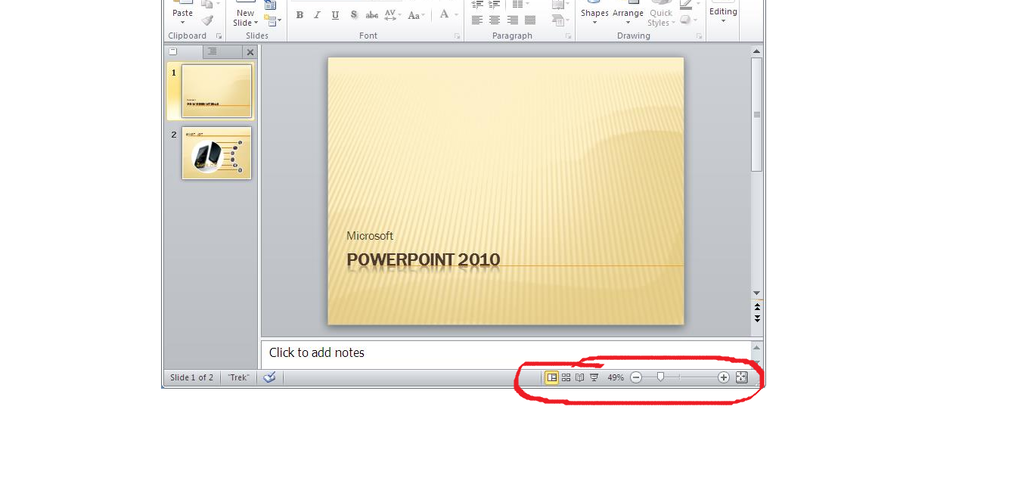Open Font group dialog launcher
Screen dimensions: 1024x484
pyautogui.click(x=457, y=36)
